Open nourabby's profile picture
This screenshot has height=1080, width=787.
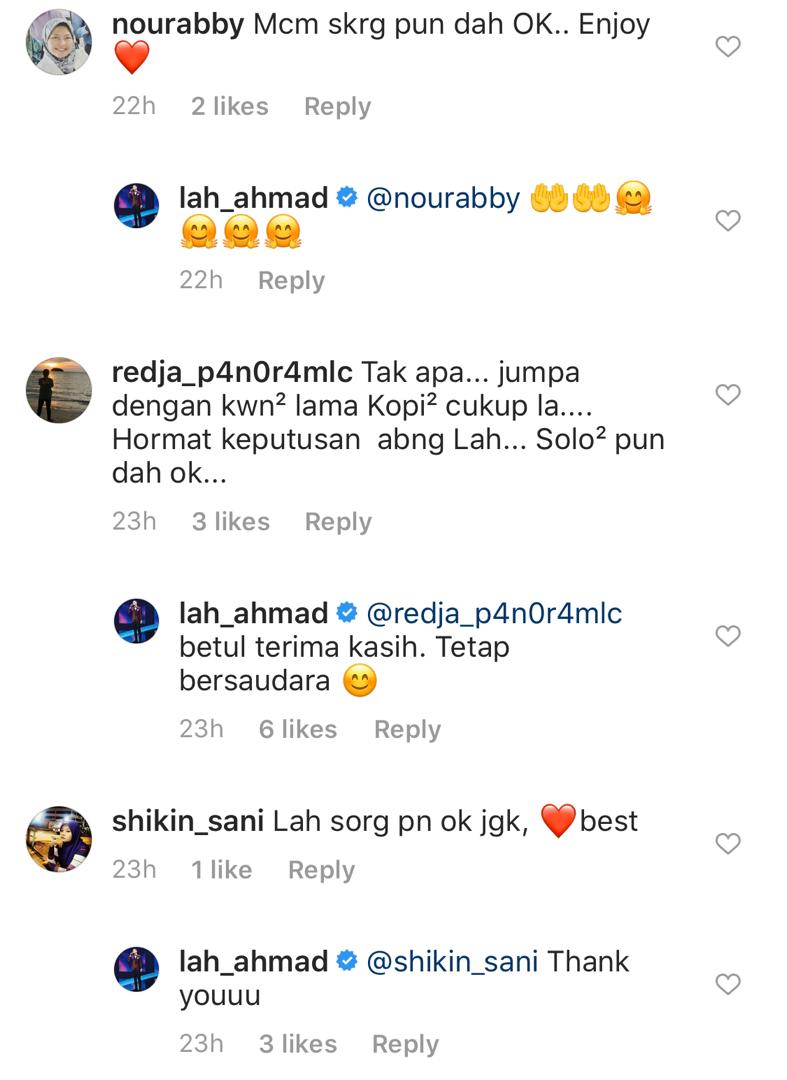[59, 43]
